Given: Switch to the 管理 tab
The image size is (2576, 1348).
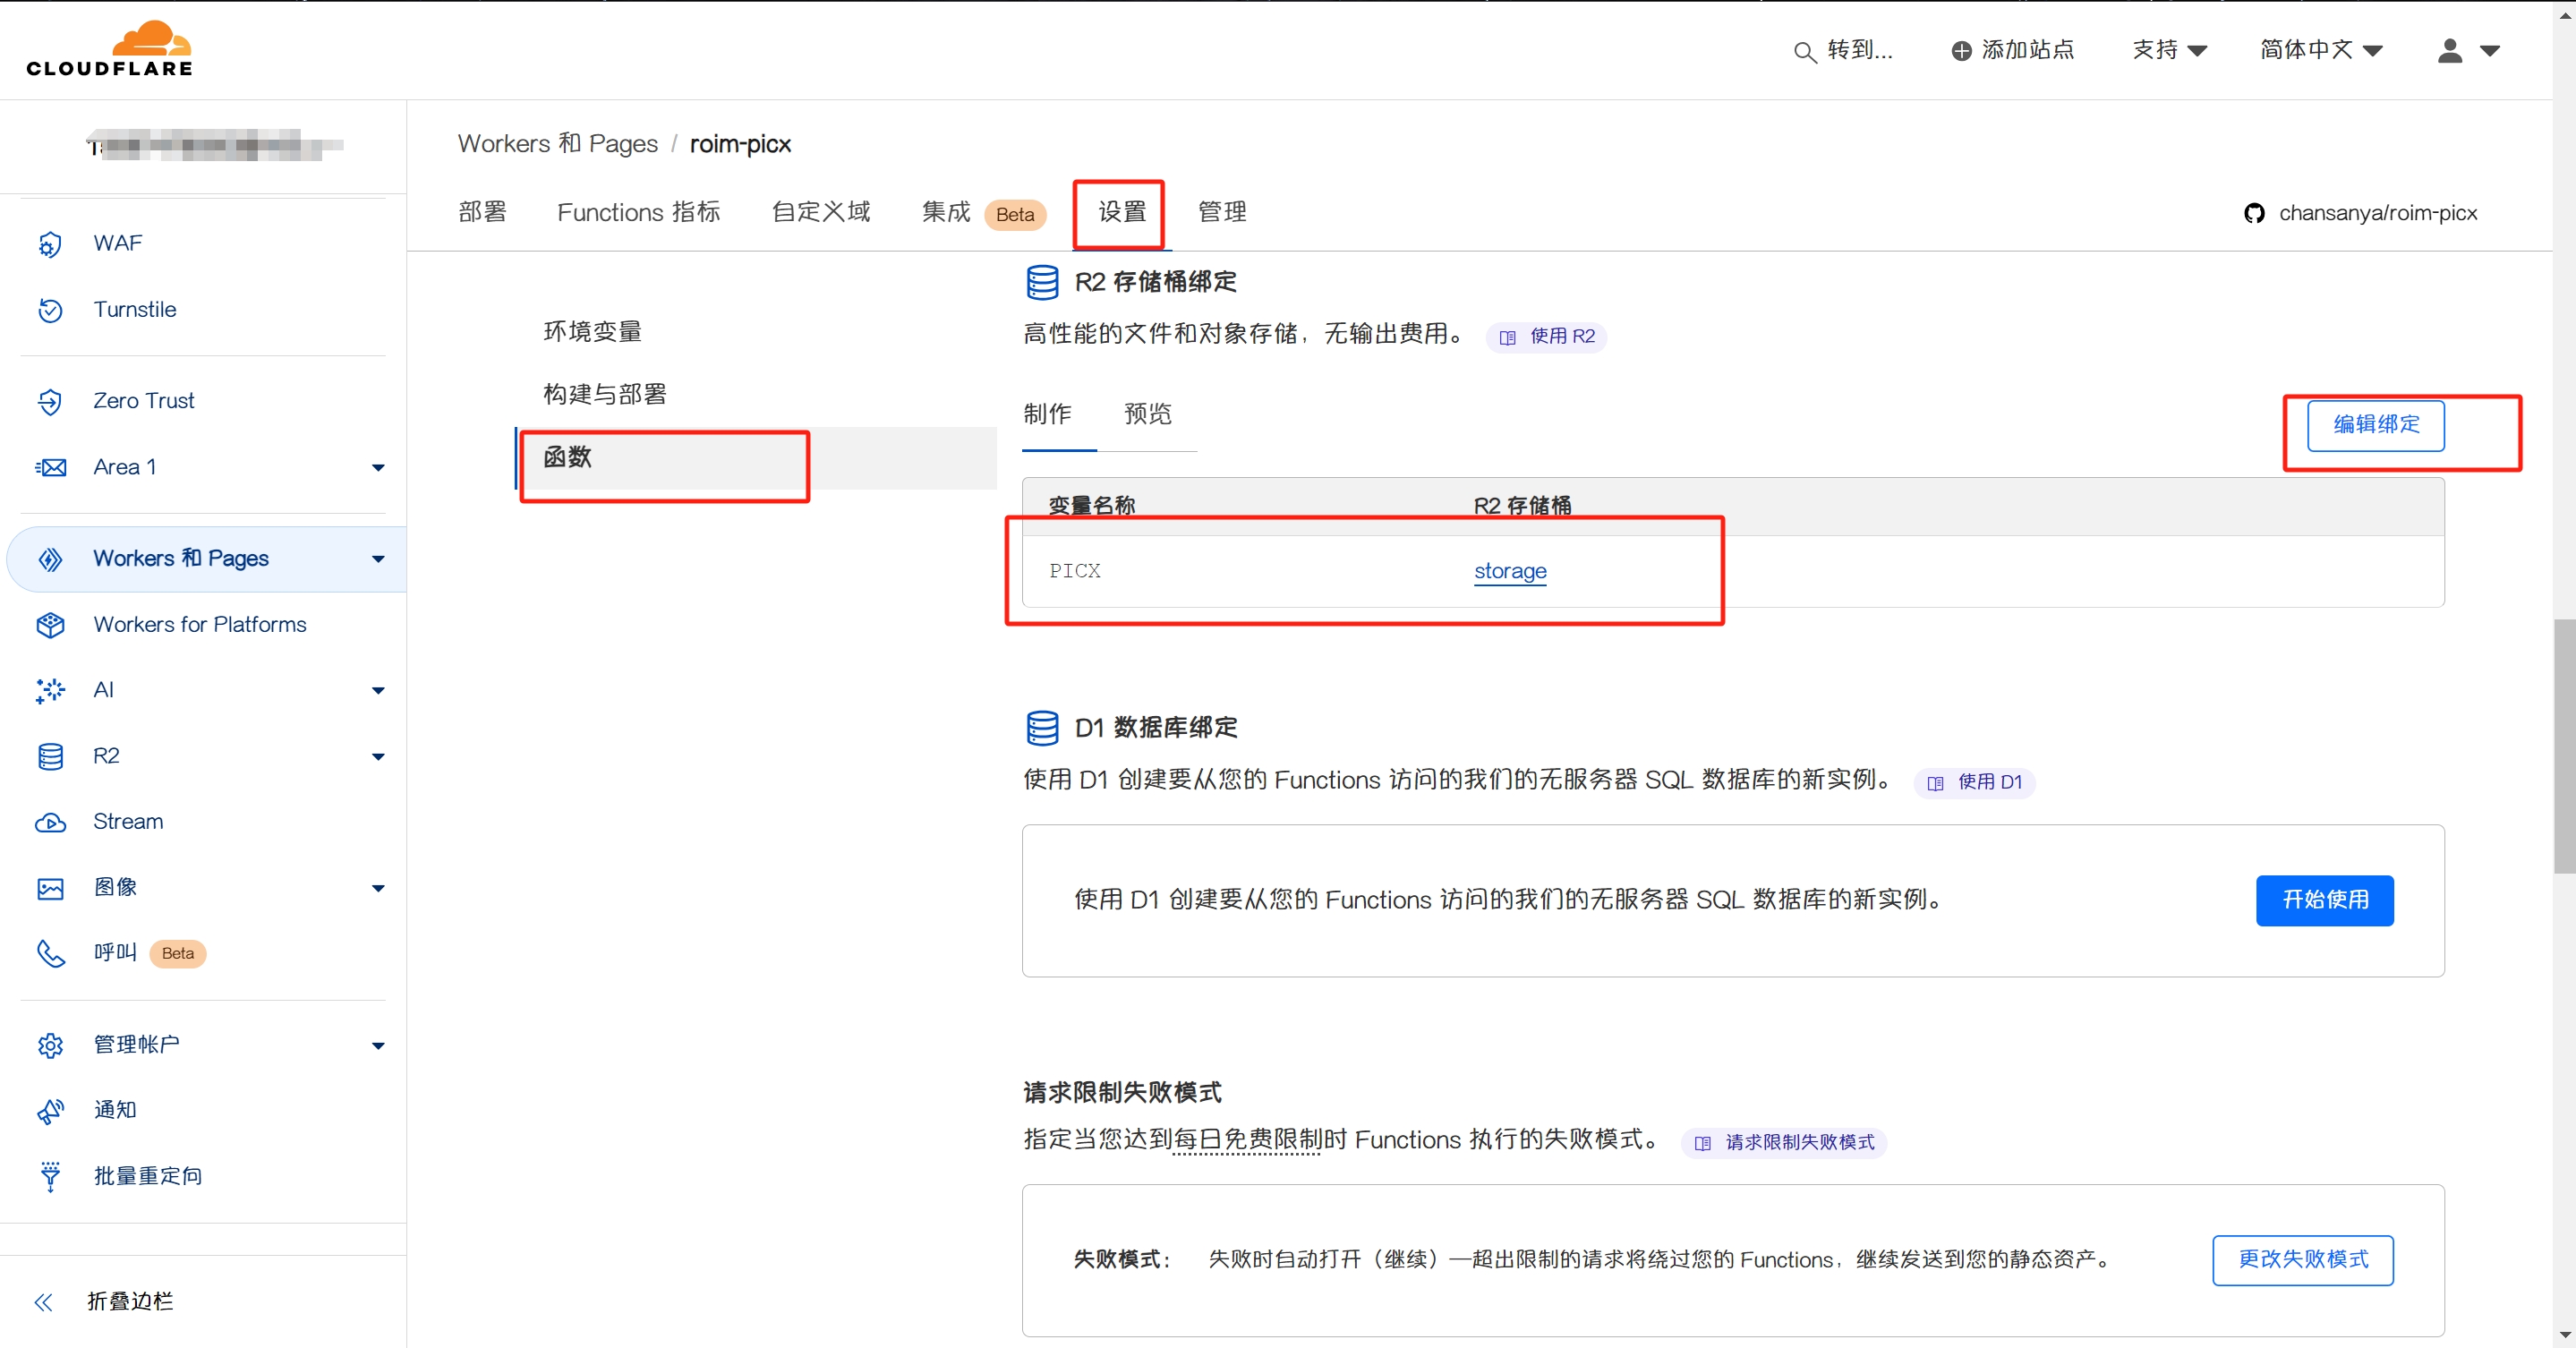Looking at the screenshot, I should tap(1222, 212).
